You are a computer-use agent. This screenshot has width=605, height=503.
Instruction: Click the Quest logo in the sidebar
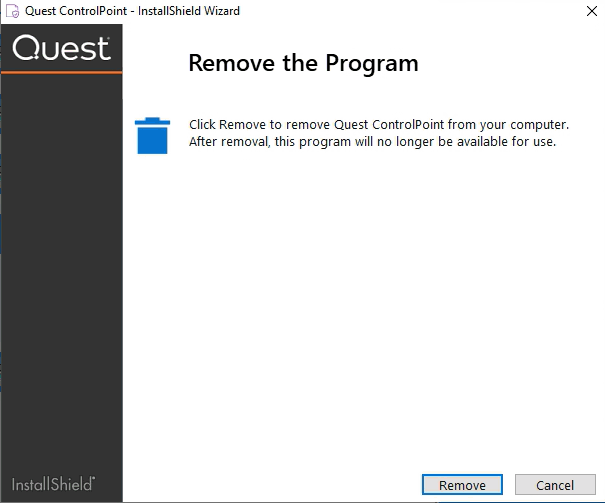coord(62,48)
